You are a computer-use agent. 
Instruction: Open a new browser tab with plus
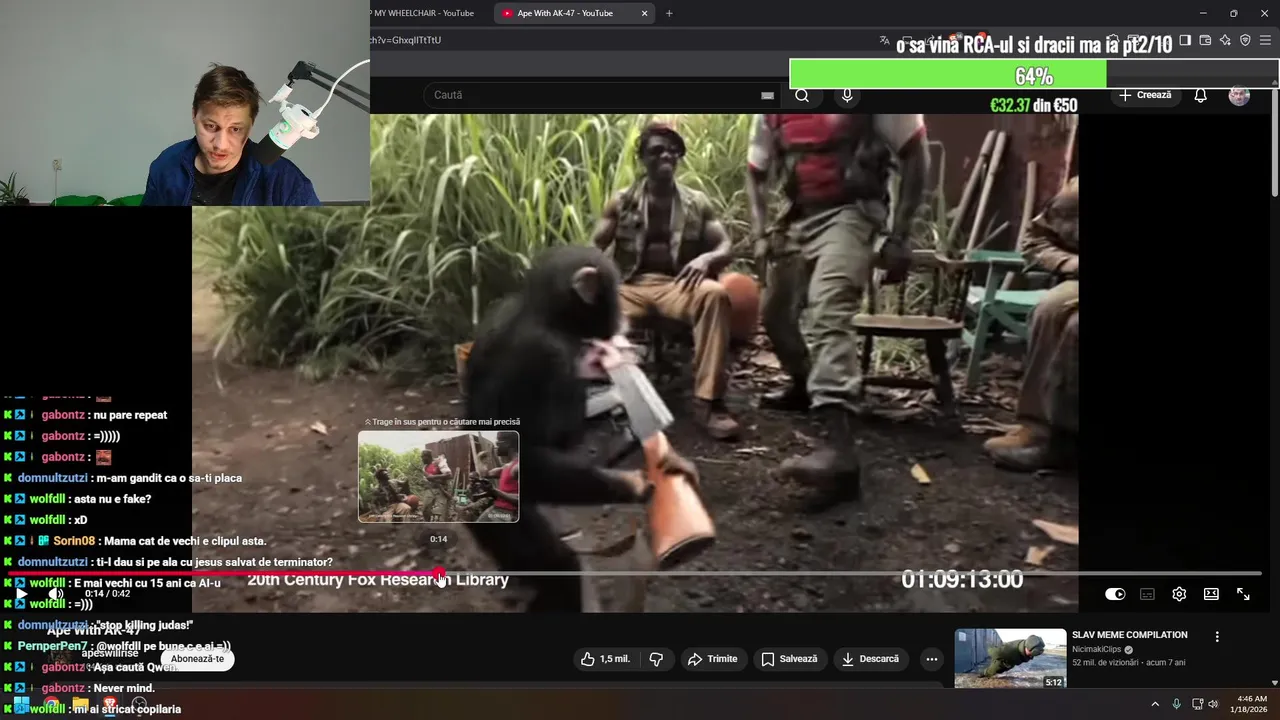[x=669, y=13]
